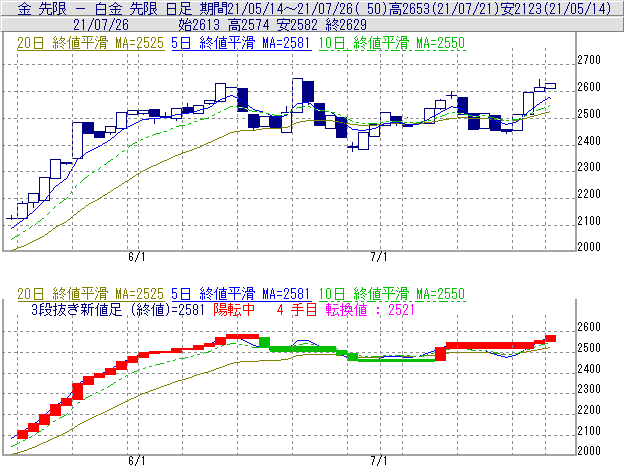Image resolution: width=624 pixels, height=475 pixels.
Task: Click the 2400 axis label on the candlestick chart
Action: coord(589,140)
